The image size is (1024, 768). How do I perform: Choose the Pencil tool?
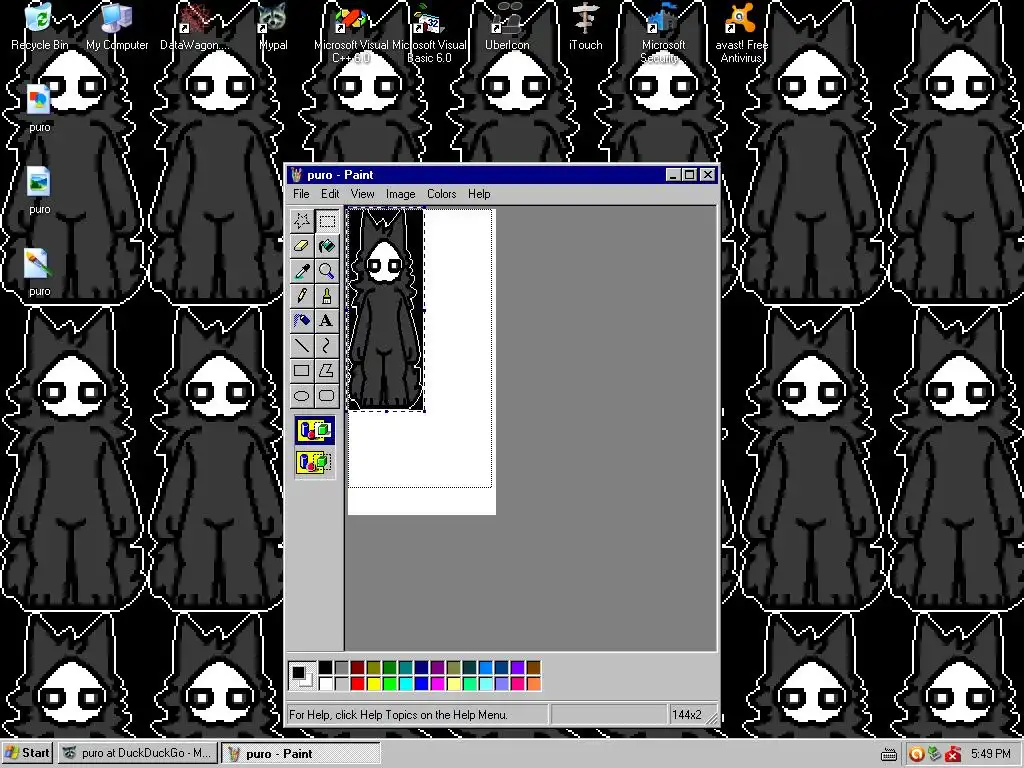(302, 296)
